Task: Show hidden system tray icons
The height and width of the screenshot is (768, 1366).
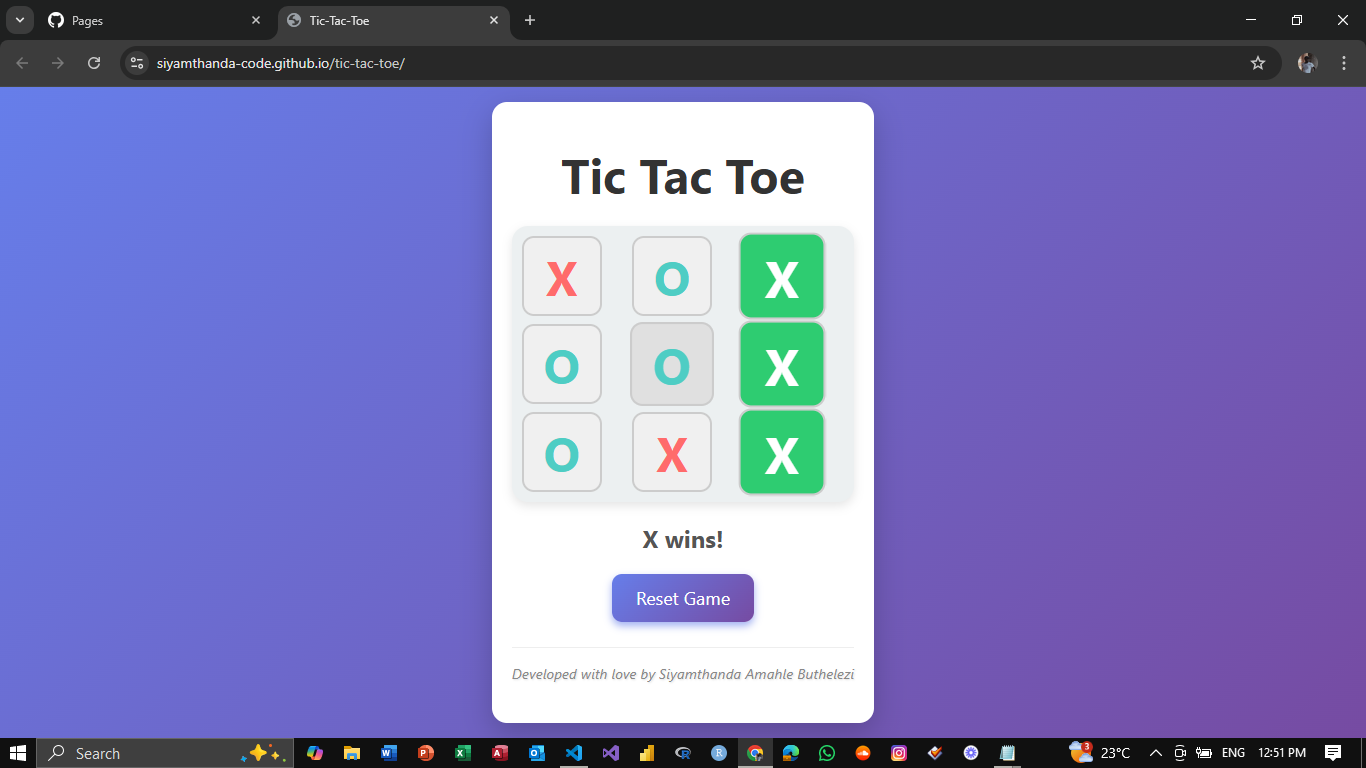Action: point(1155,753)
